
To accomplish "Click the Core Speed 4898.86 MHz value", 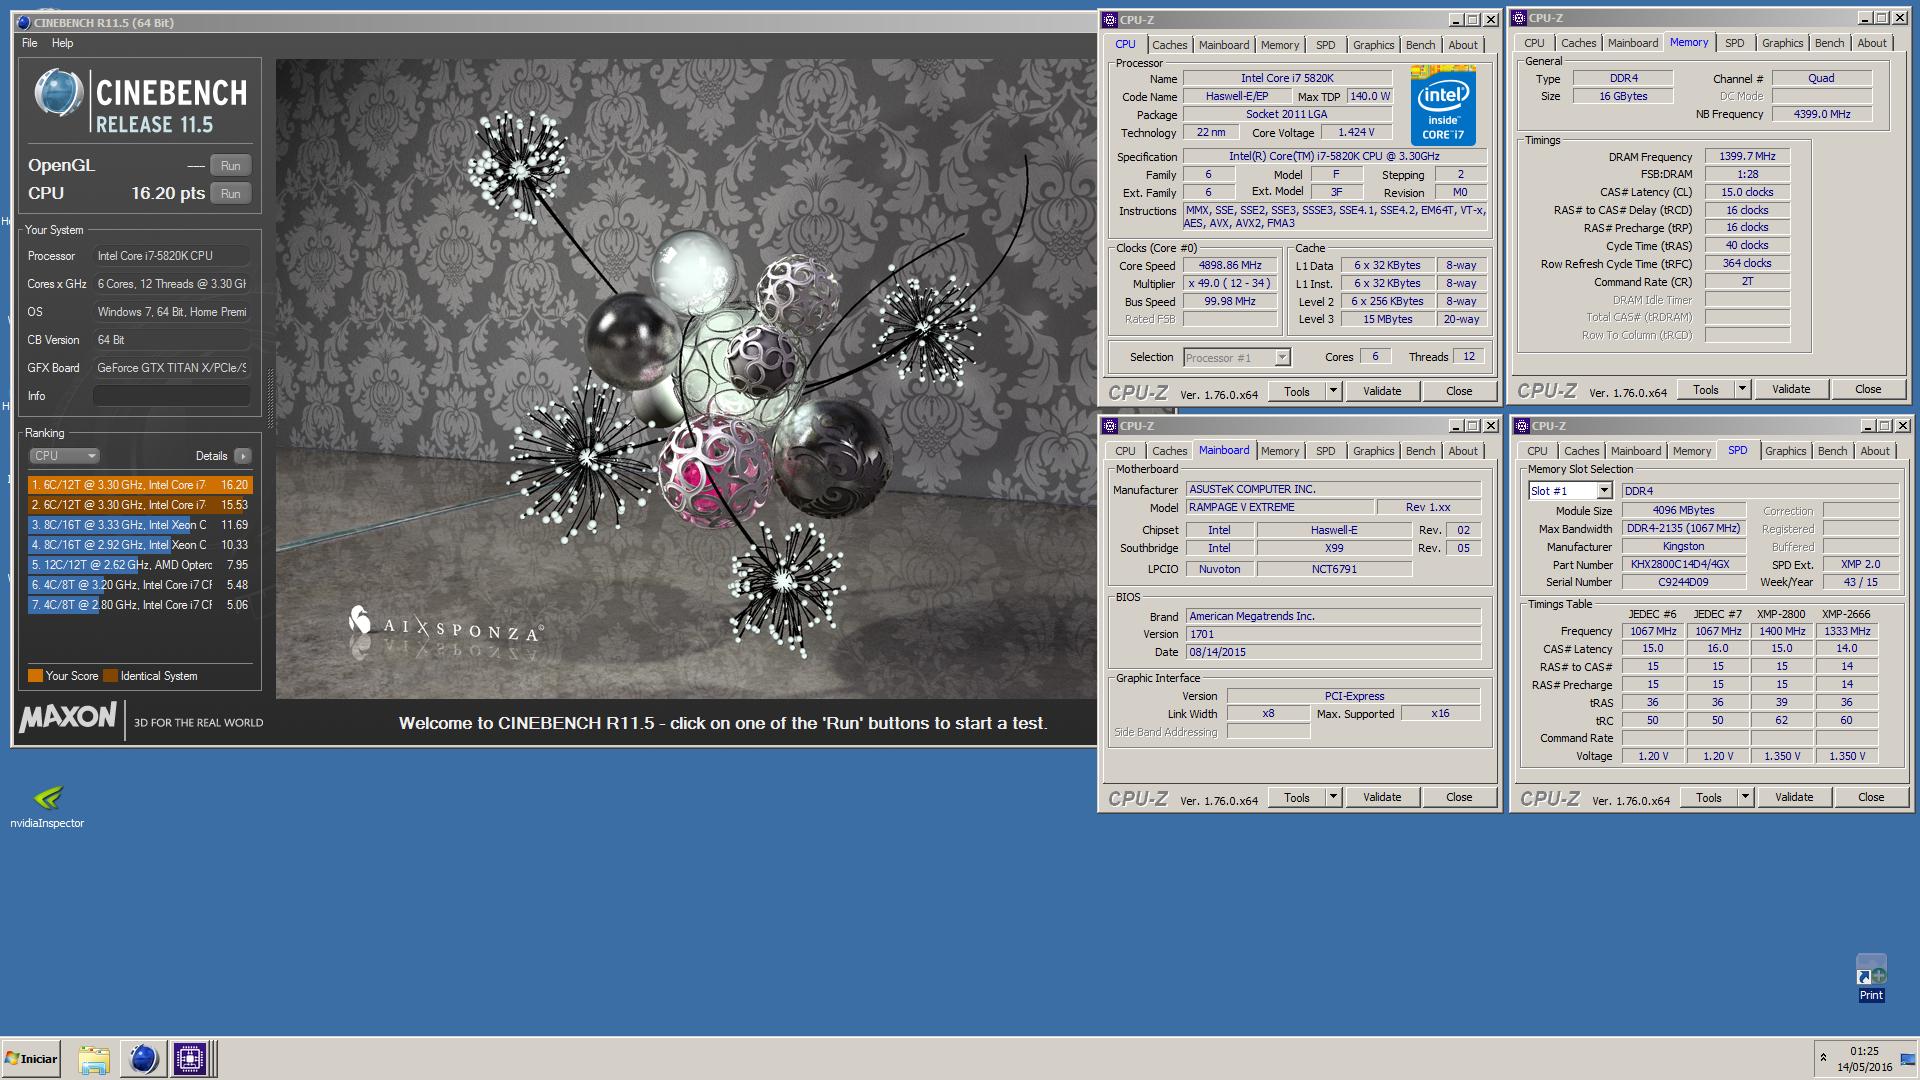I will tap(1230, 266).
